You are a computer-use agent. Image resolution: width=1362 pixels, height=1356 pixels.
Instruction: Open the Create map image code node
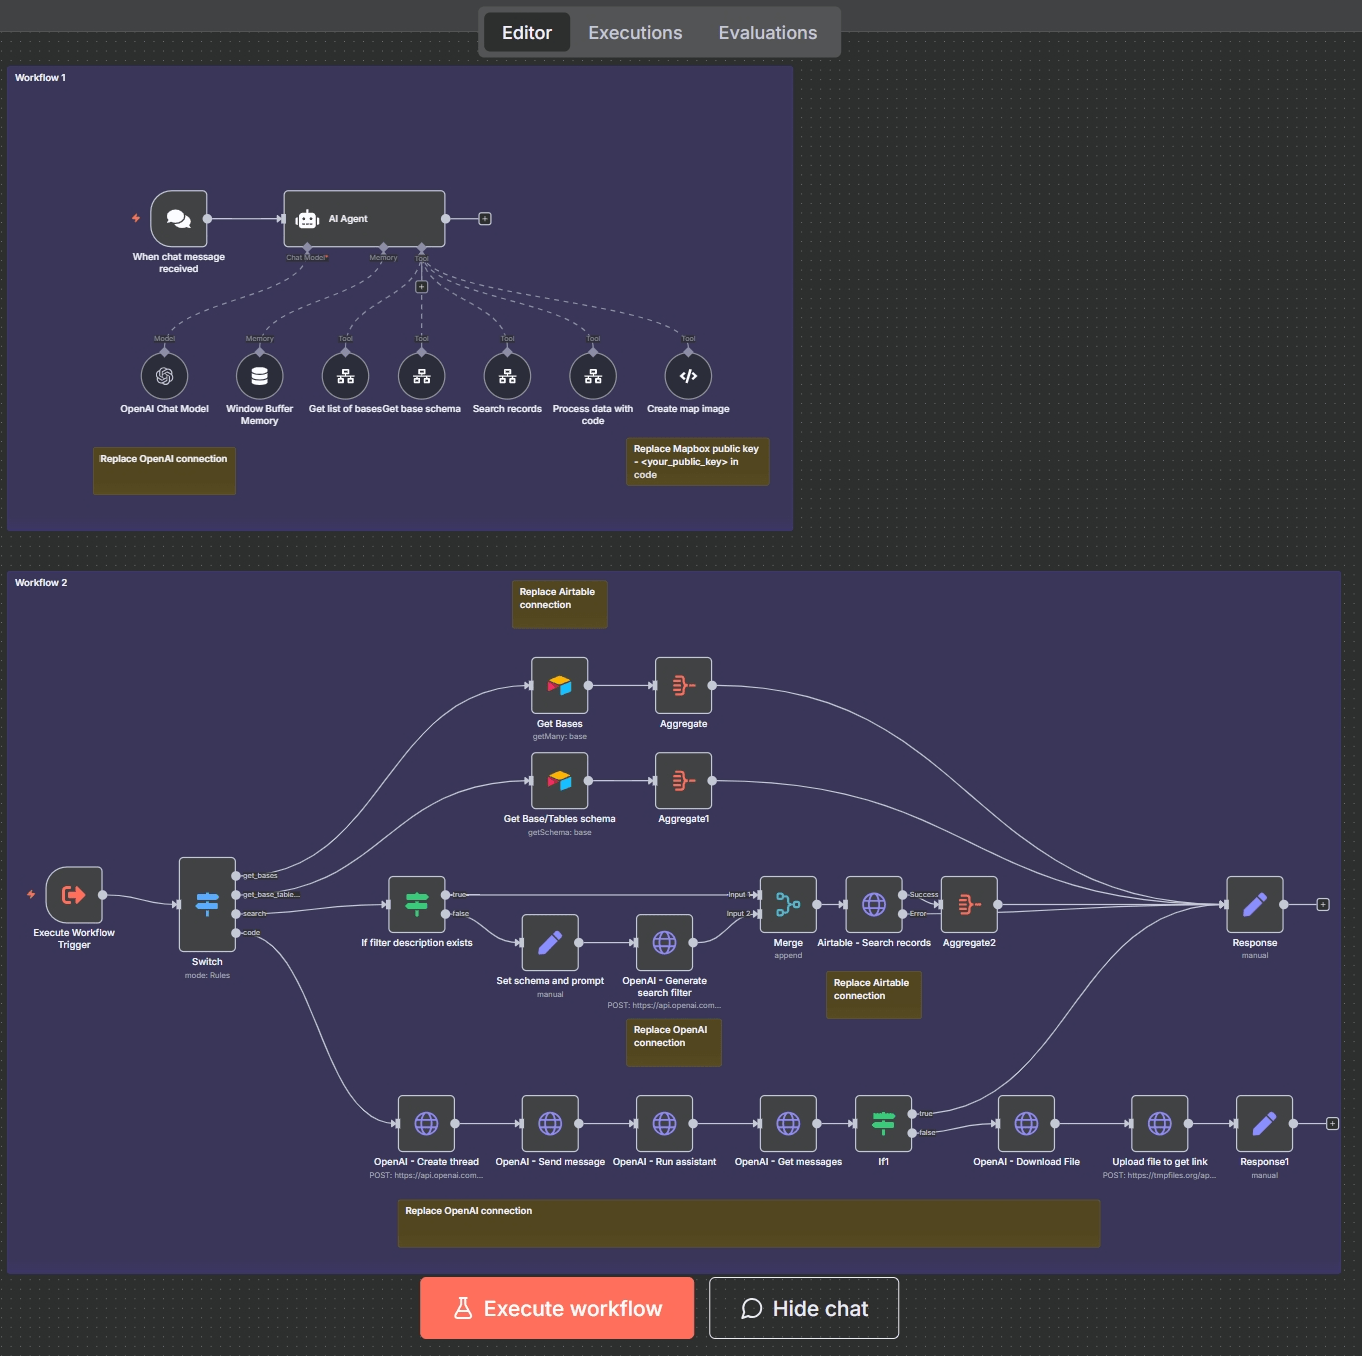click(x=688, y=377)
